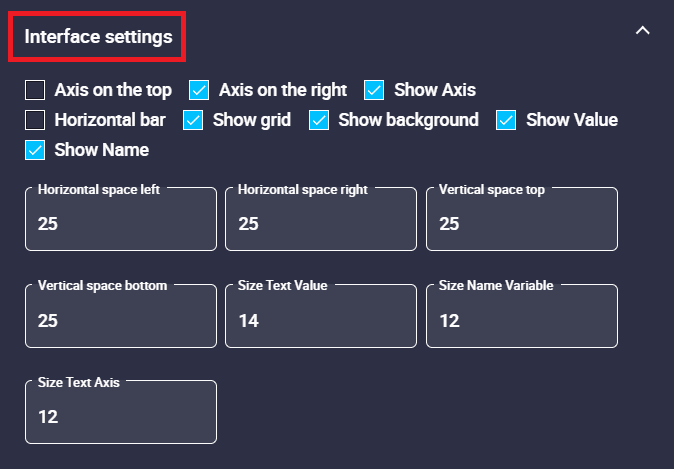Focus the Size Name Variable field
674x469 pixels.
coord(522,320)
